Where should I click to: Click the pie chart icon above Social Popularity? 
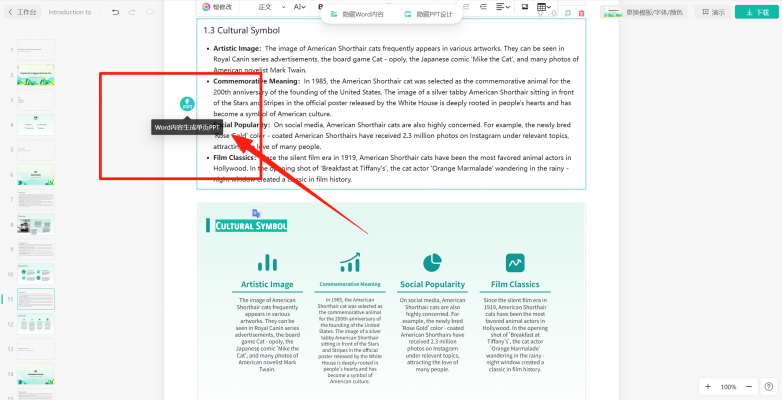tap(432, 262)
